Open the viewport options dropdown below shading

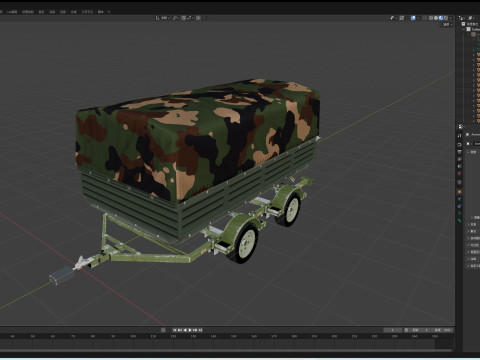(x=447, y=25)
